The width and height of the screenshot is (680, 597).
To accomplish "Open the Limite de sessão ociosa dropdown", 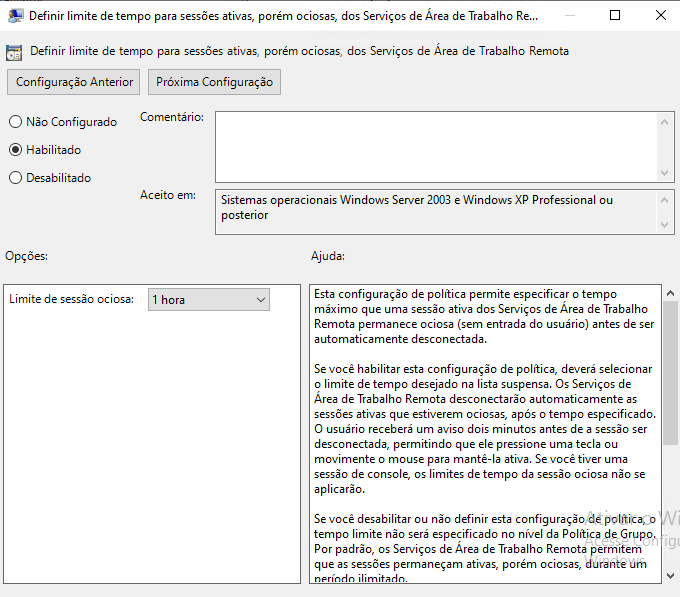I will click(x=209, y=299).
